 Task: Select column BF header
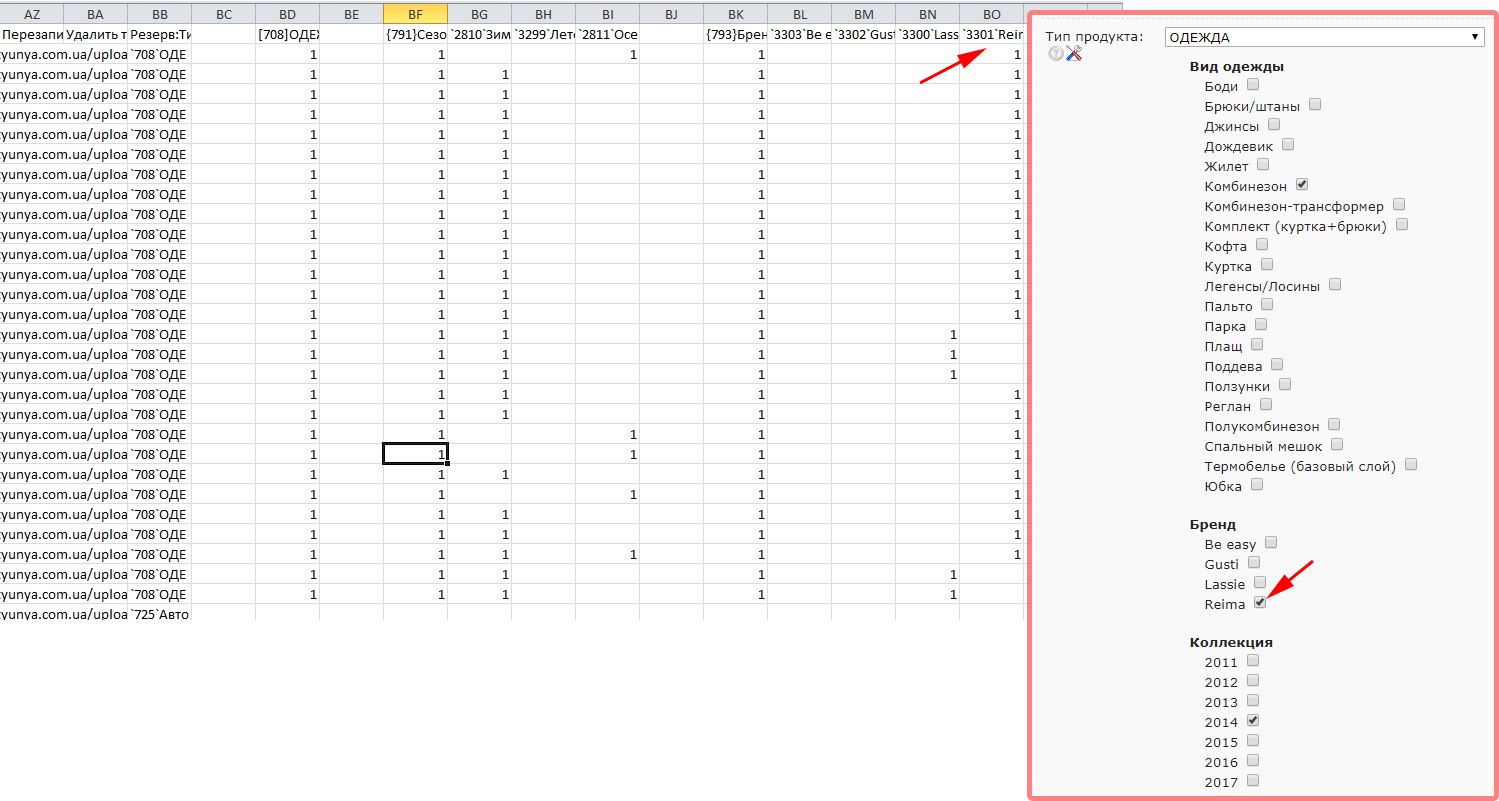(415, 14)
